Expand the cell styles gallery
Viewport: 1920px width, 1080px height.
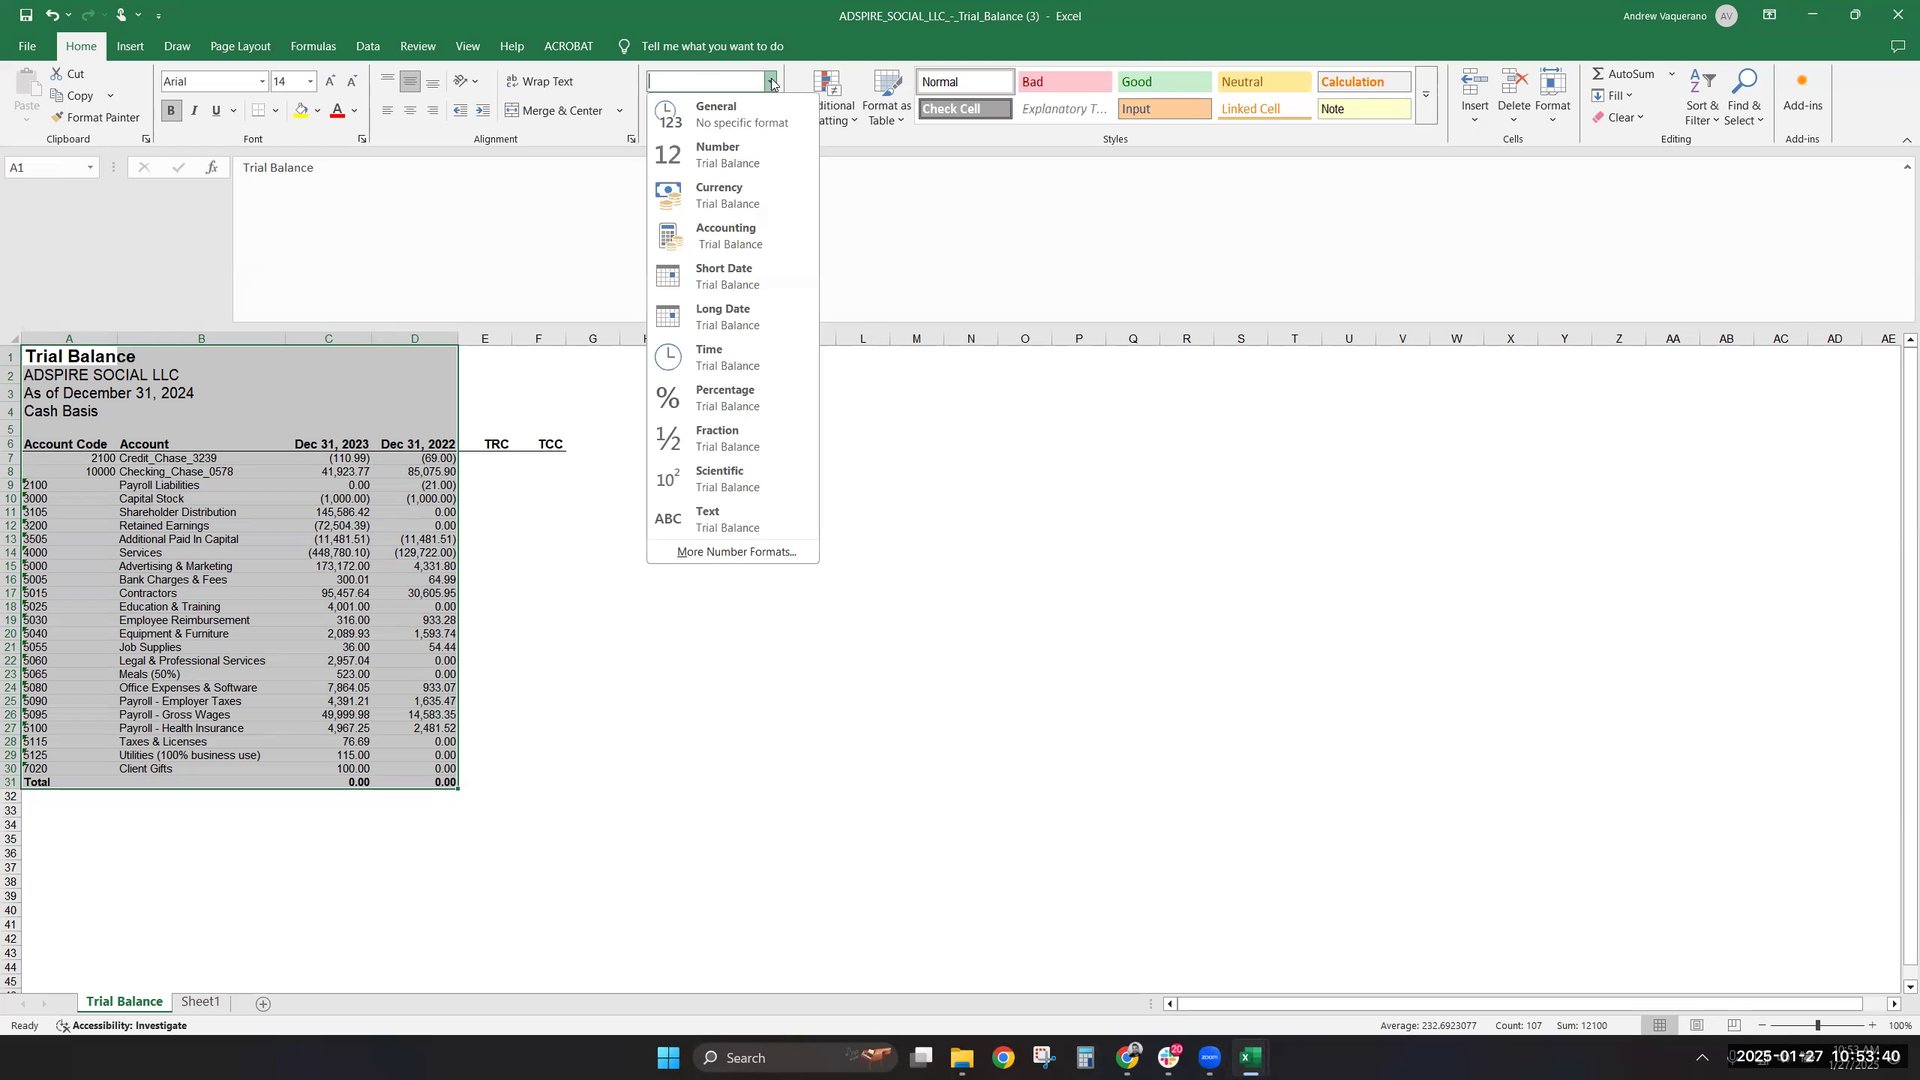pyautogui.click(x=1426, y=95)
